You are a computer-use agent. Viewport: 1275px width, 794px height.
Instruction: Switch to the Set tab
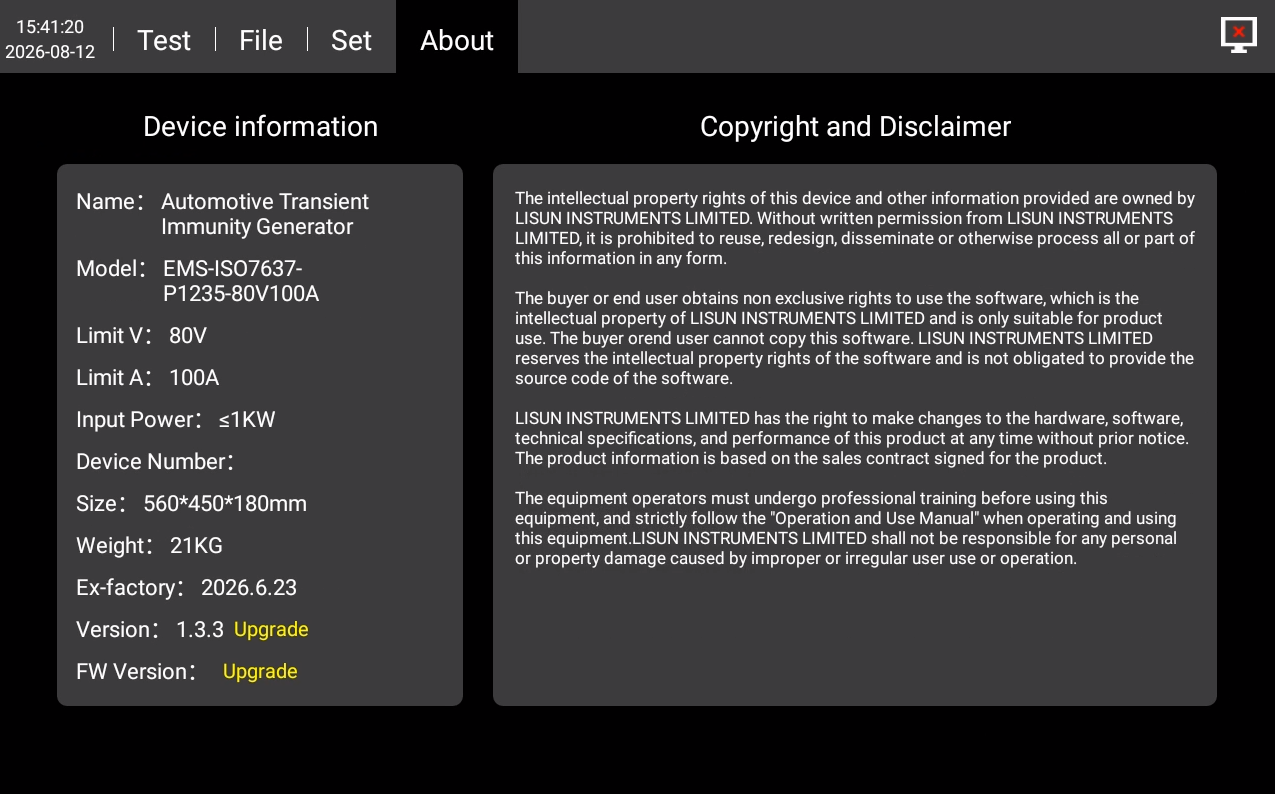(x=351, y=40)
